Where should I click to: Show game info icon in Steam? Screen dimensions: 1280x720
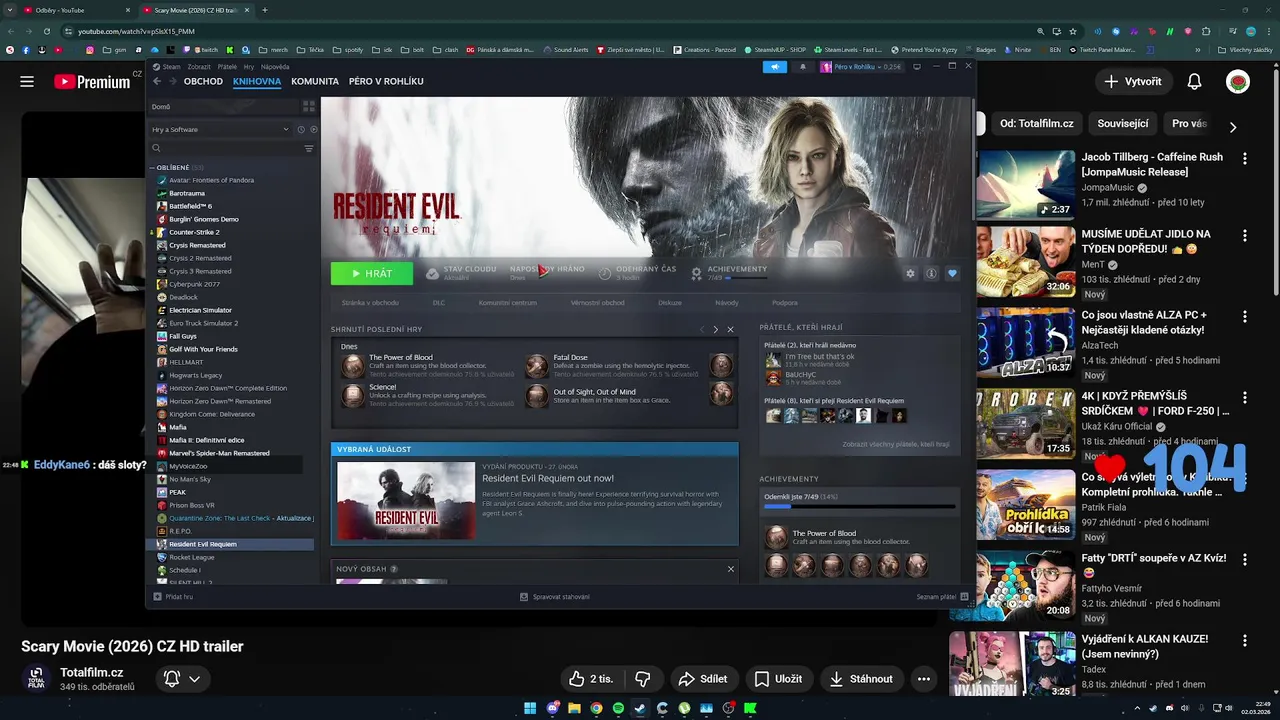pos(931,273)
